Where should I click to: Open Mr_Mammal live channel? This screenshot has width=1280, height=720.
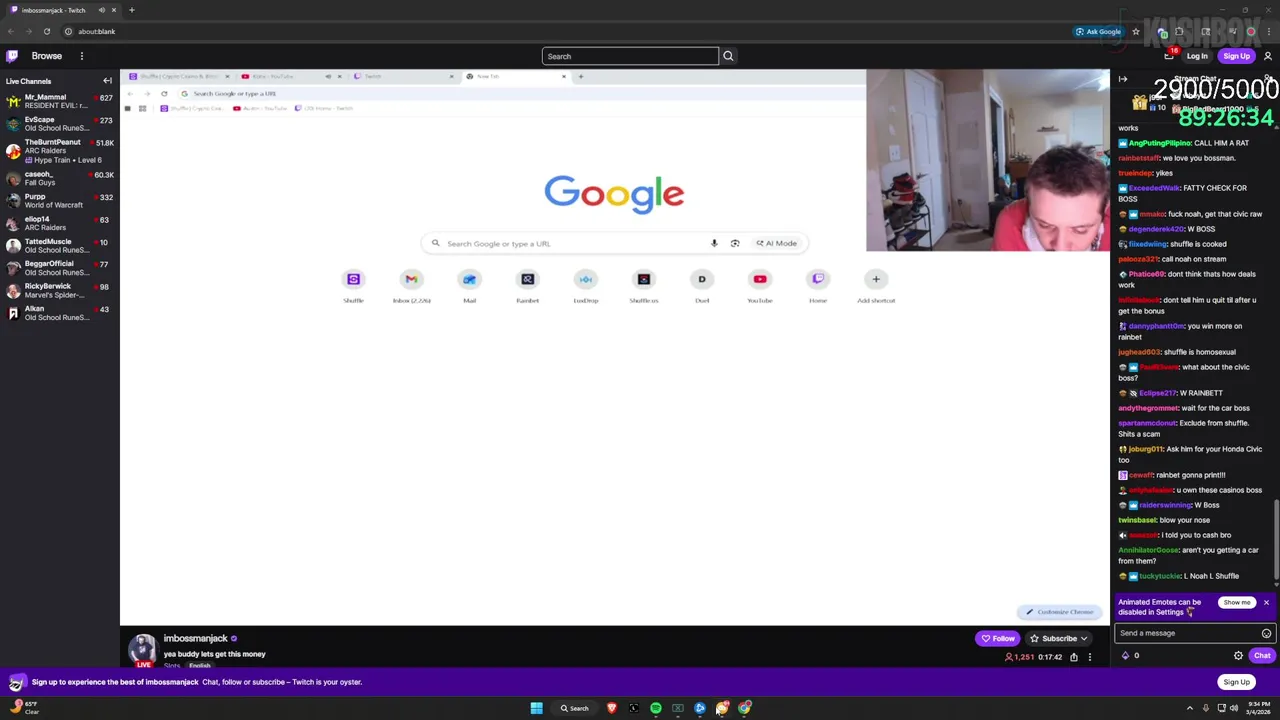[x=58, y=102]
